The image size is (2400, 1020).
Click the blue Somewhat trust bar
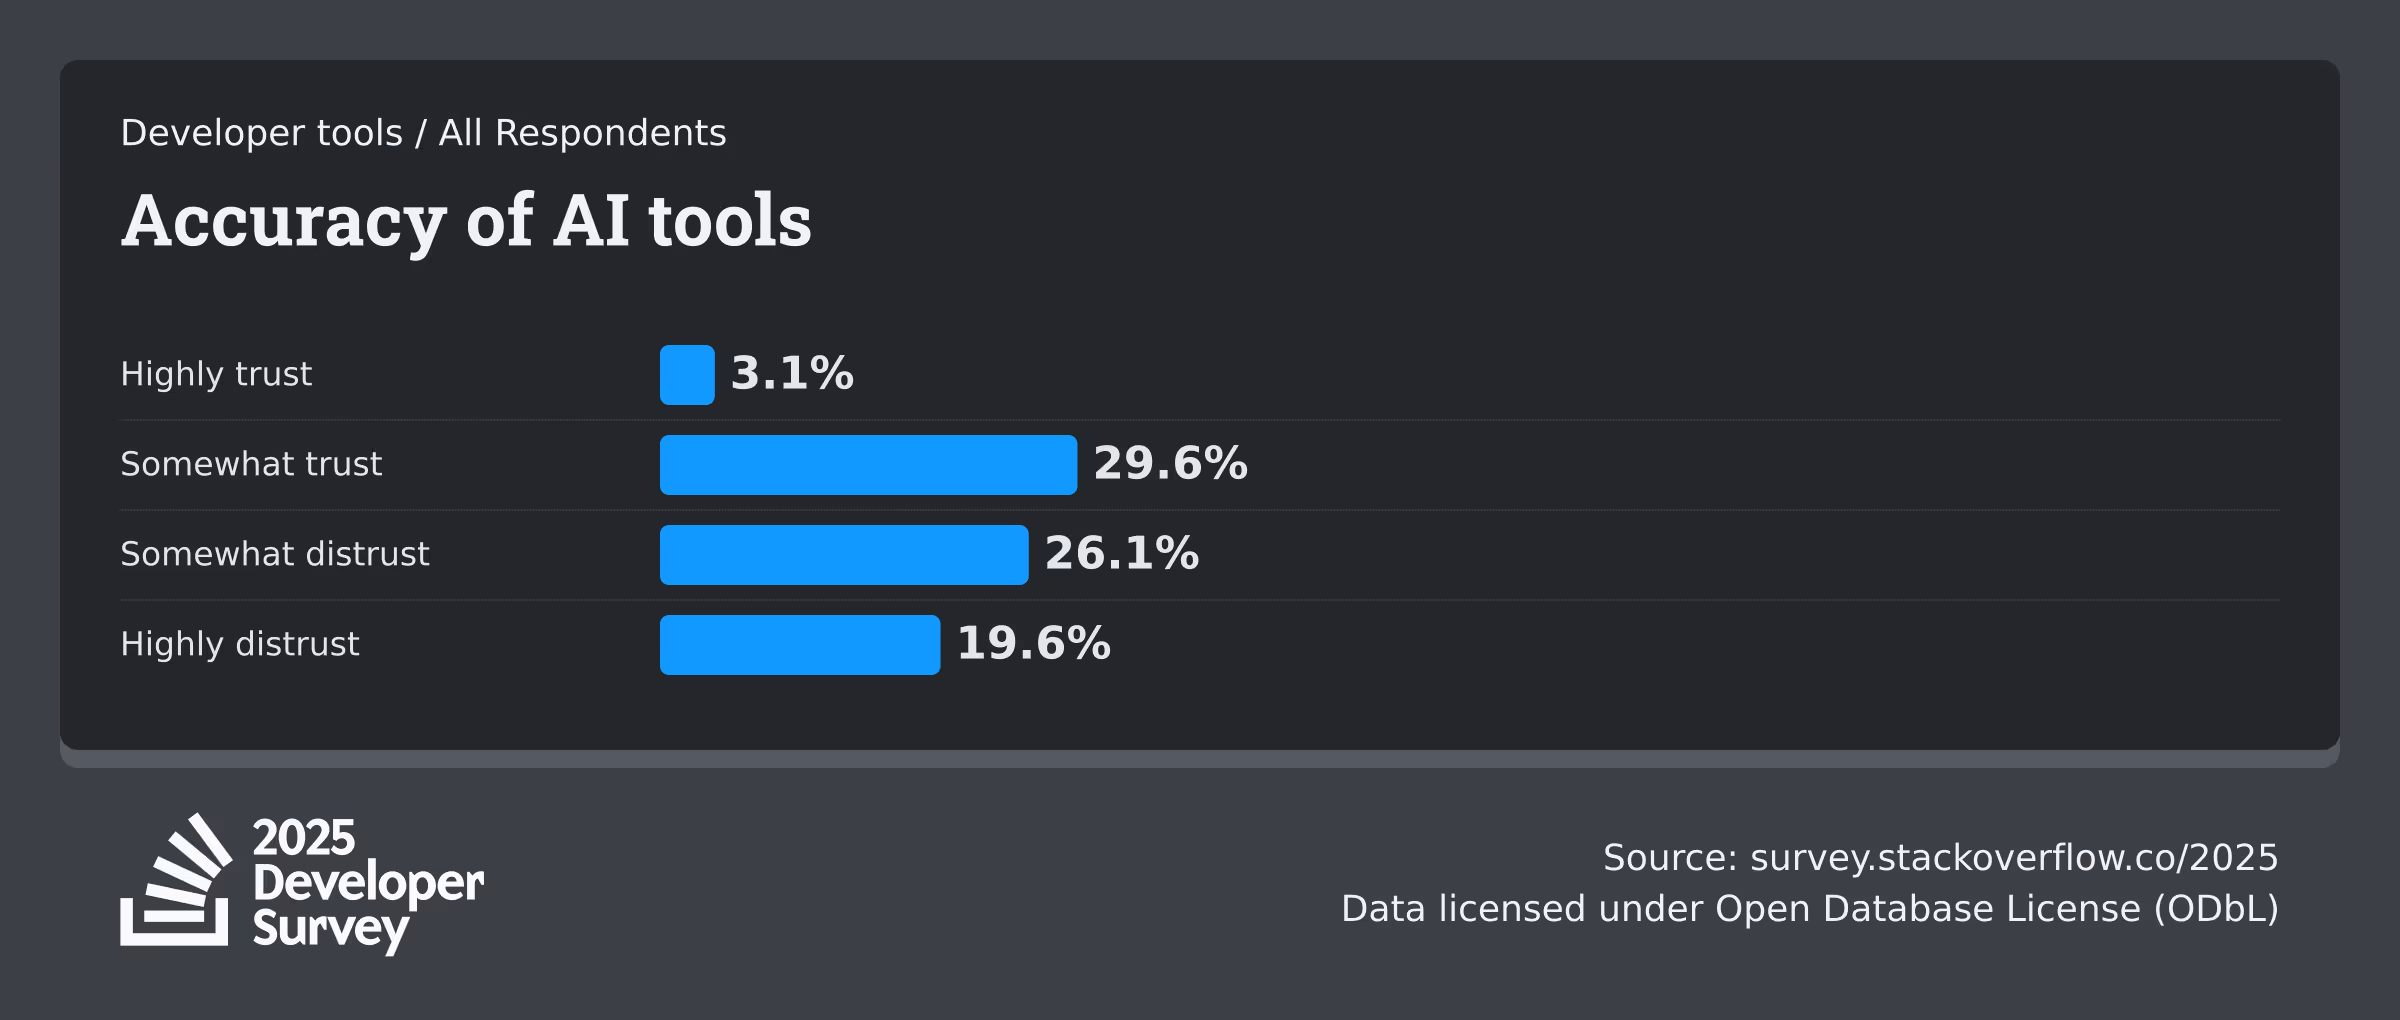[868, 465]
